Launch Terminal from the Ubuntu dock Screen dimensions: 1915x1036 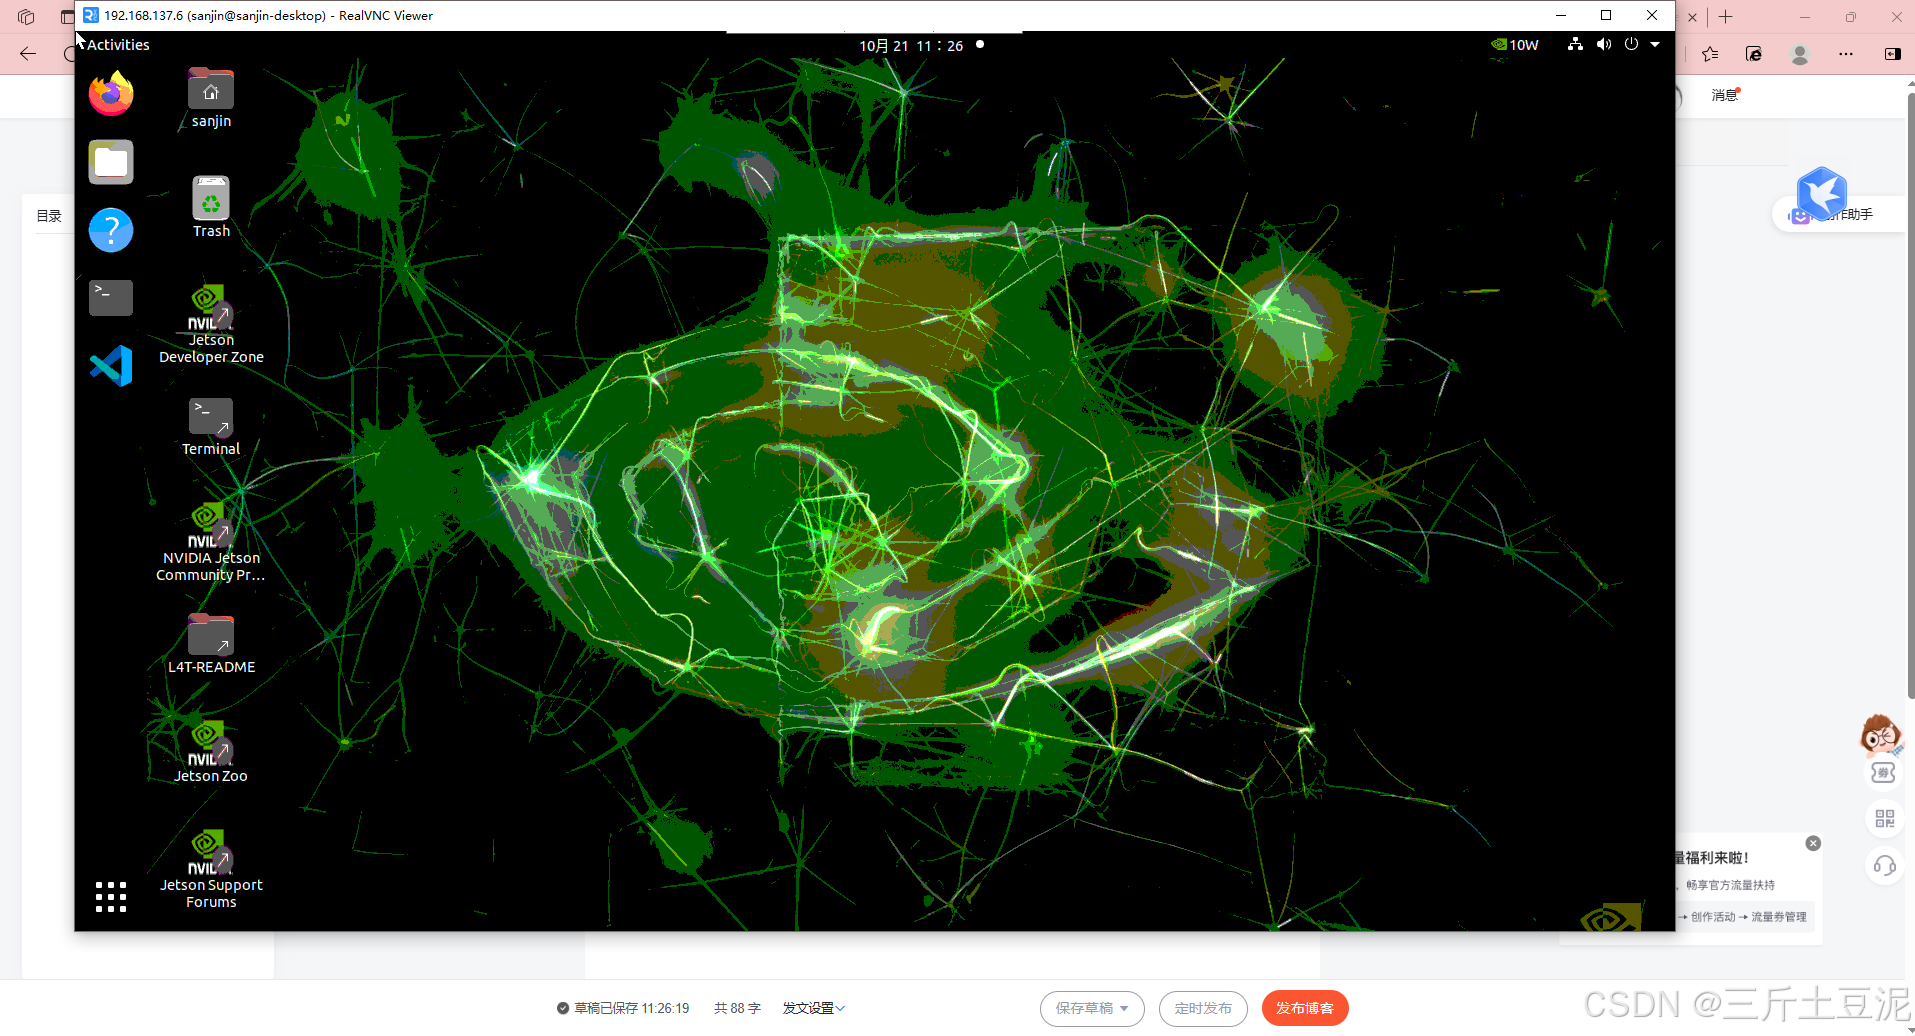point(111,297)
